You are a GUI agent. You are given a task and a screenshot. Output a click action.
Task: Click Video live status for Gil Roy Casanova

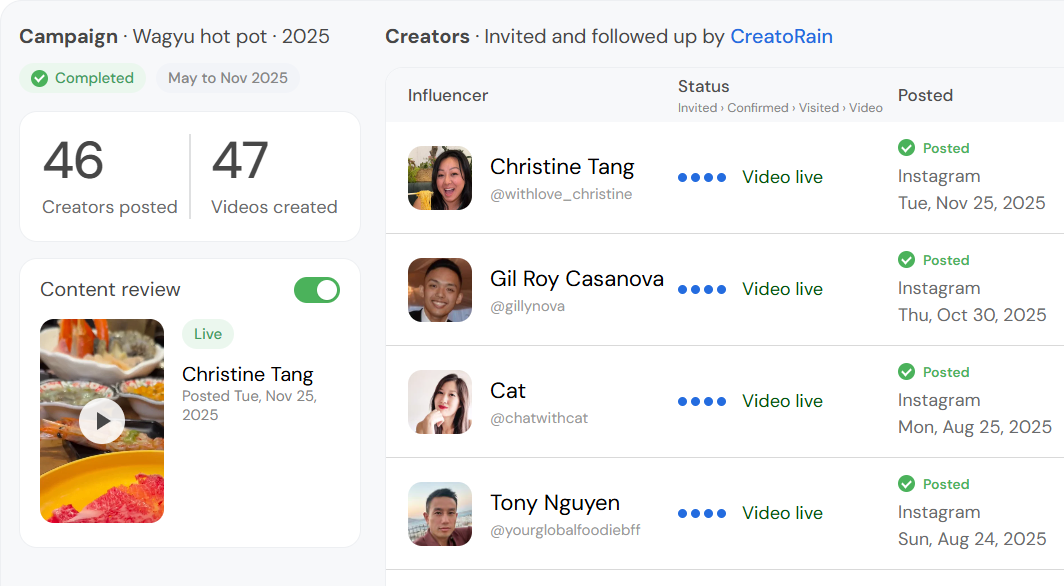782,289
